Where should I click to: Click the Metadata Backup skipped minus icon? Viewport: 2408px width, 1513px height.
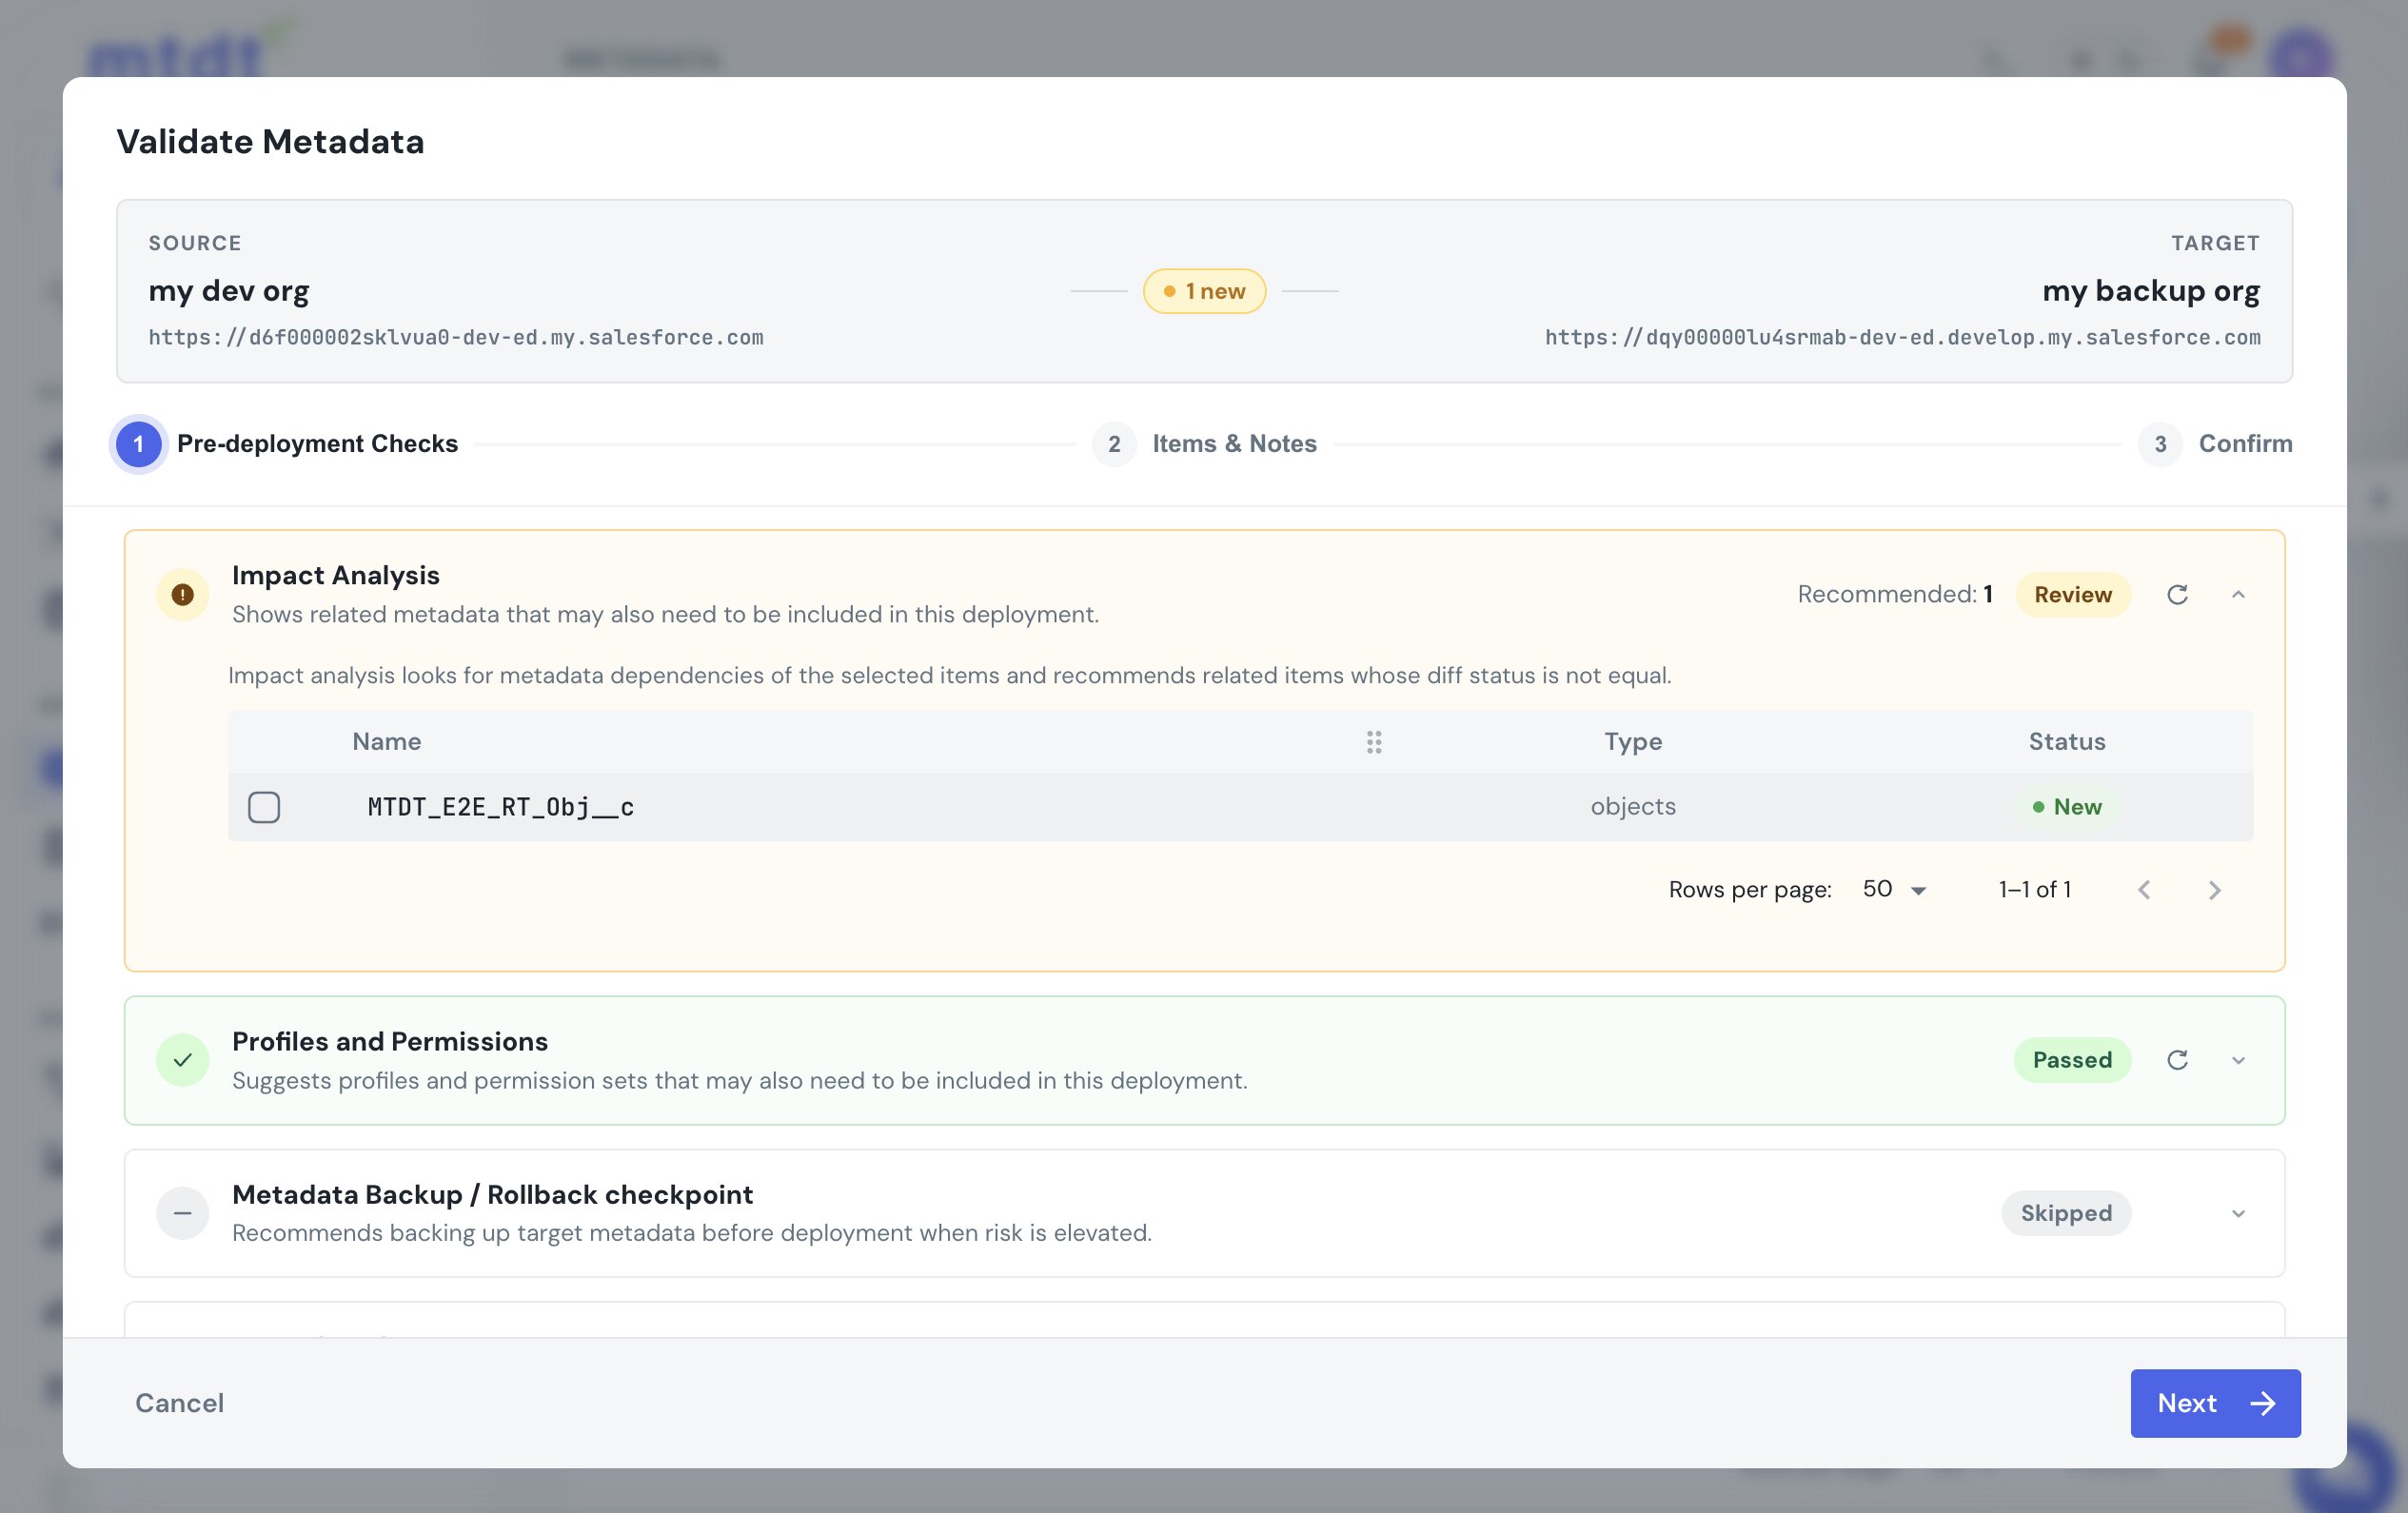pyautogui.click(x=182, y=1213)
